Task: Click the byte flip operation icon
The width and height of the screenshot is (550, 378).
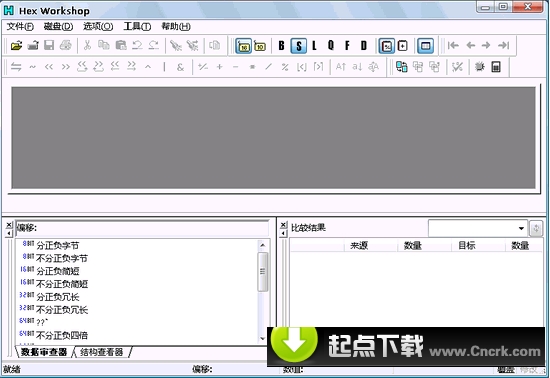Action: 16,67
